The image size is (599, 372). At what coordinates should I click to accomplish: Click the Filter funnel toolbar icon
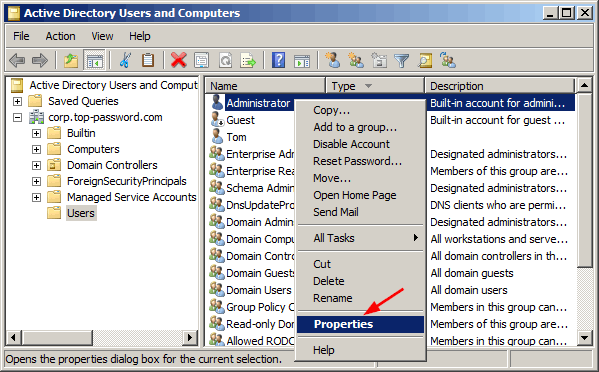click(x=401, y=61)
